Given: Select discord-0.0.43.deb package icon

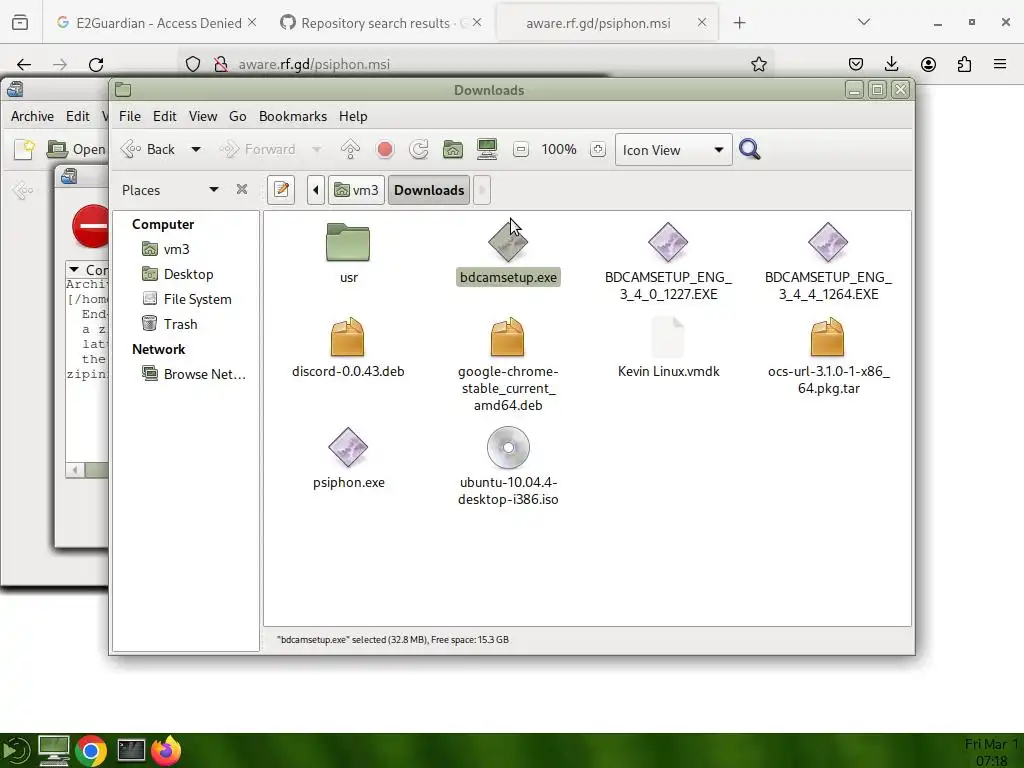Looking at the screenshot, I should [x=347, y=337].
